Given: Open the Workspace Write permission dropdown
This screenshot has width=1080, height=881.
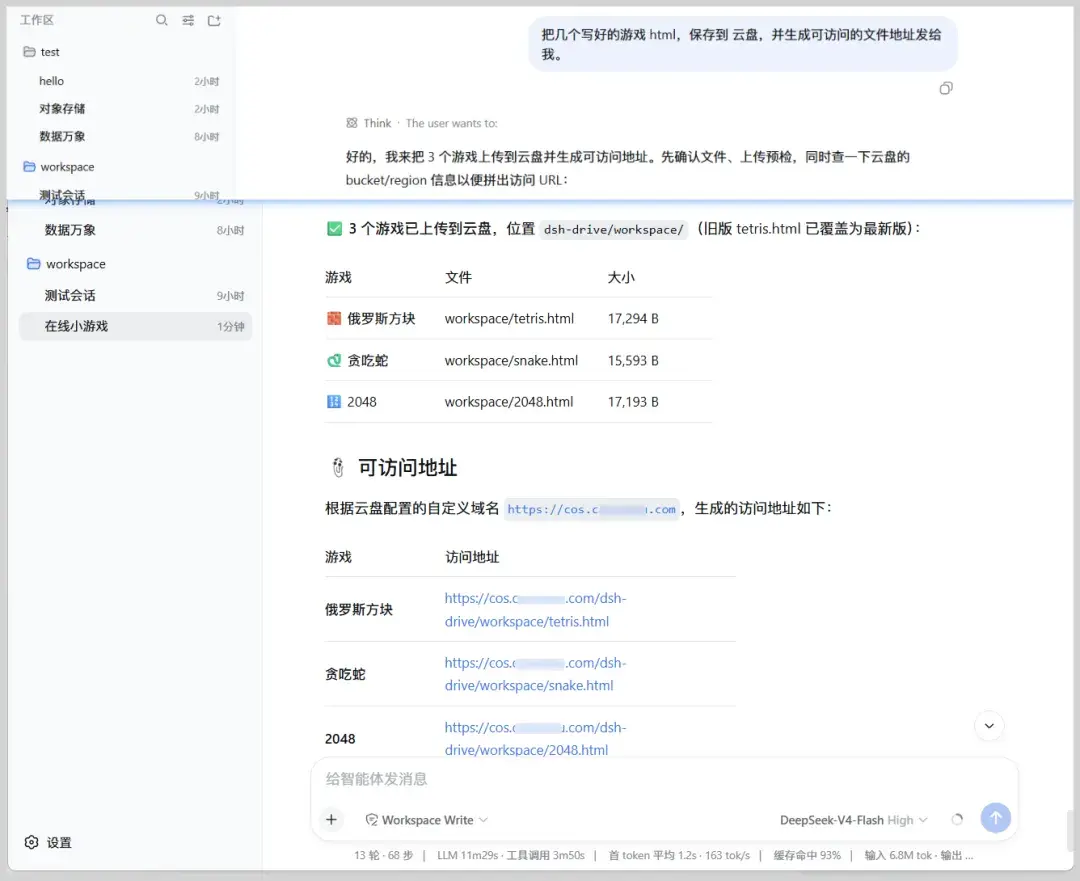Looking at the screenshot, I should click(426, 820).
